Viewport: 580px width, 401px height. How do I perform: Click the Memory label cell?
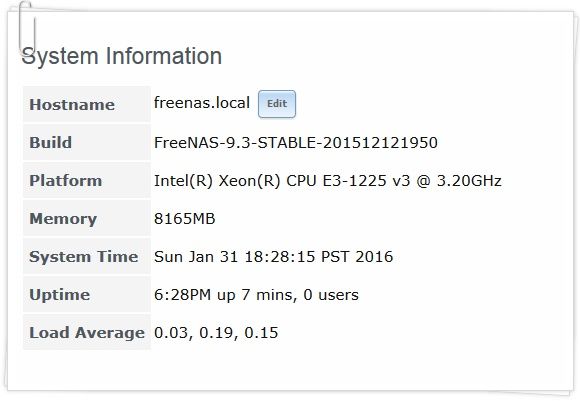(87, 219)
